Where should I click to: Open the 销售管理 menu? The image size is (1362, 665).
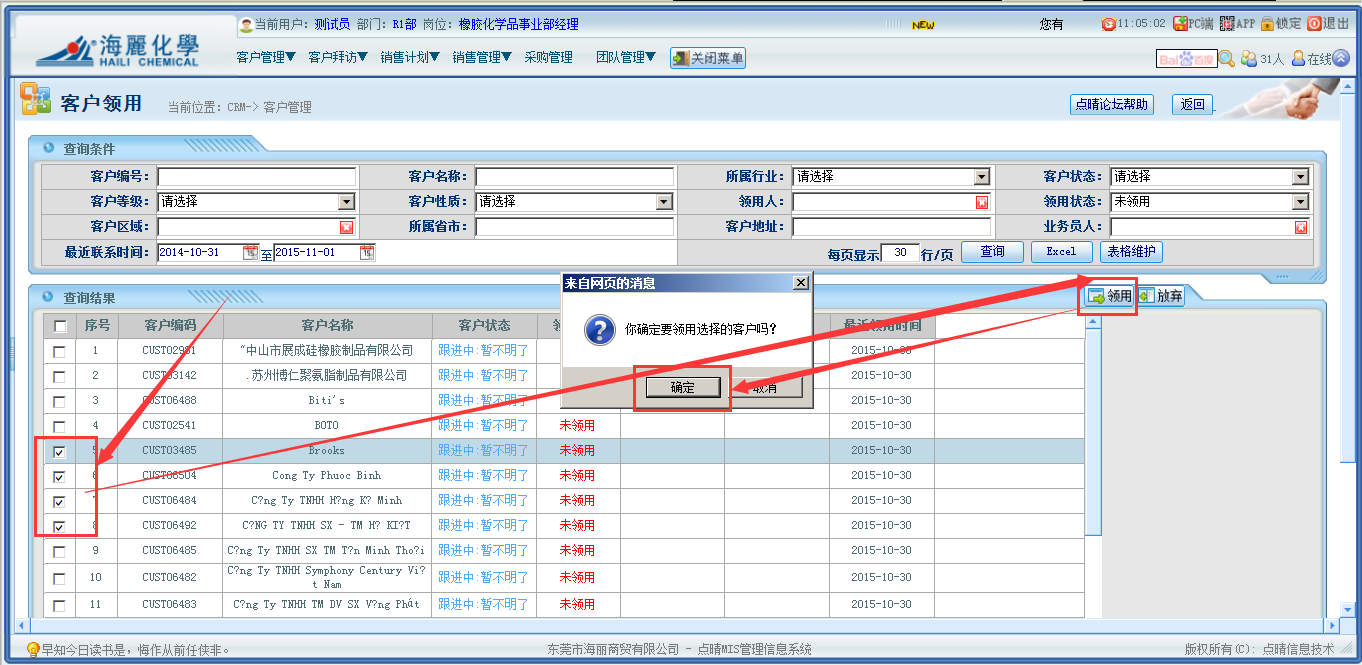(x=482, y=58)
